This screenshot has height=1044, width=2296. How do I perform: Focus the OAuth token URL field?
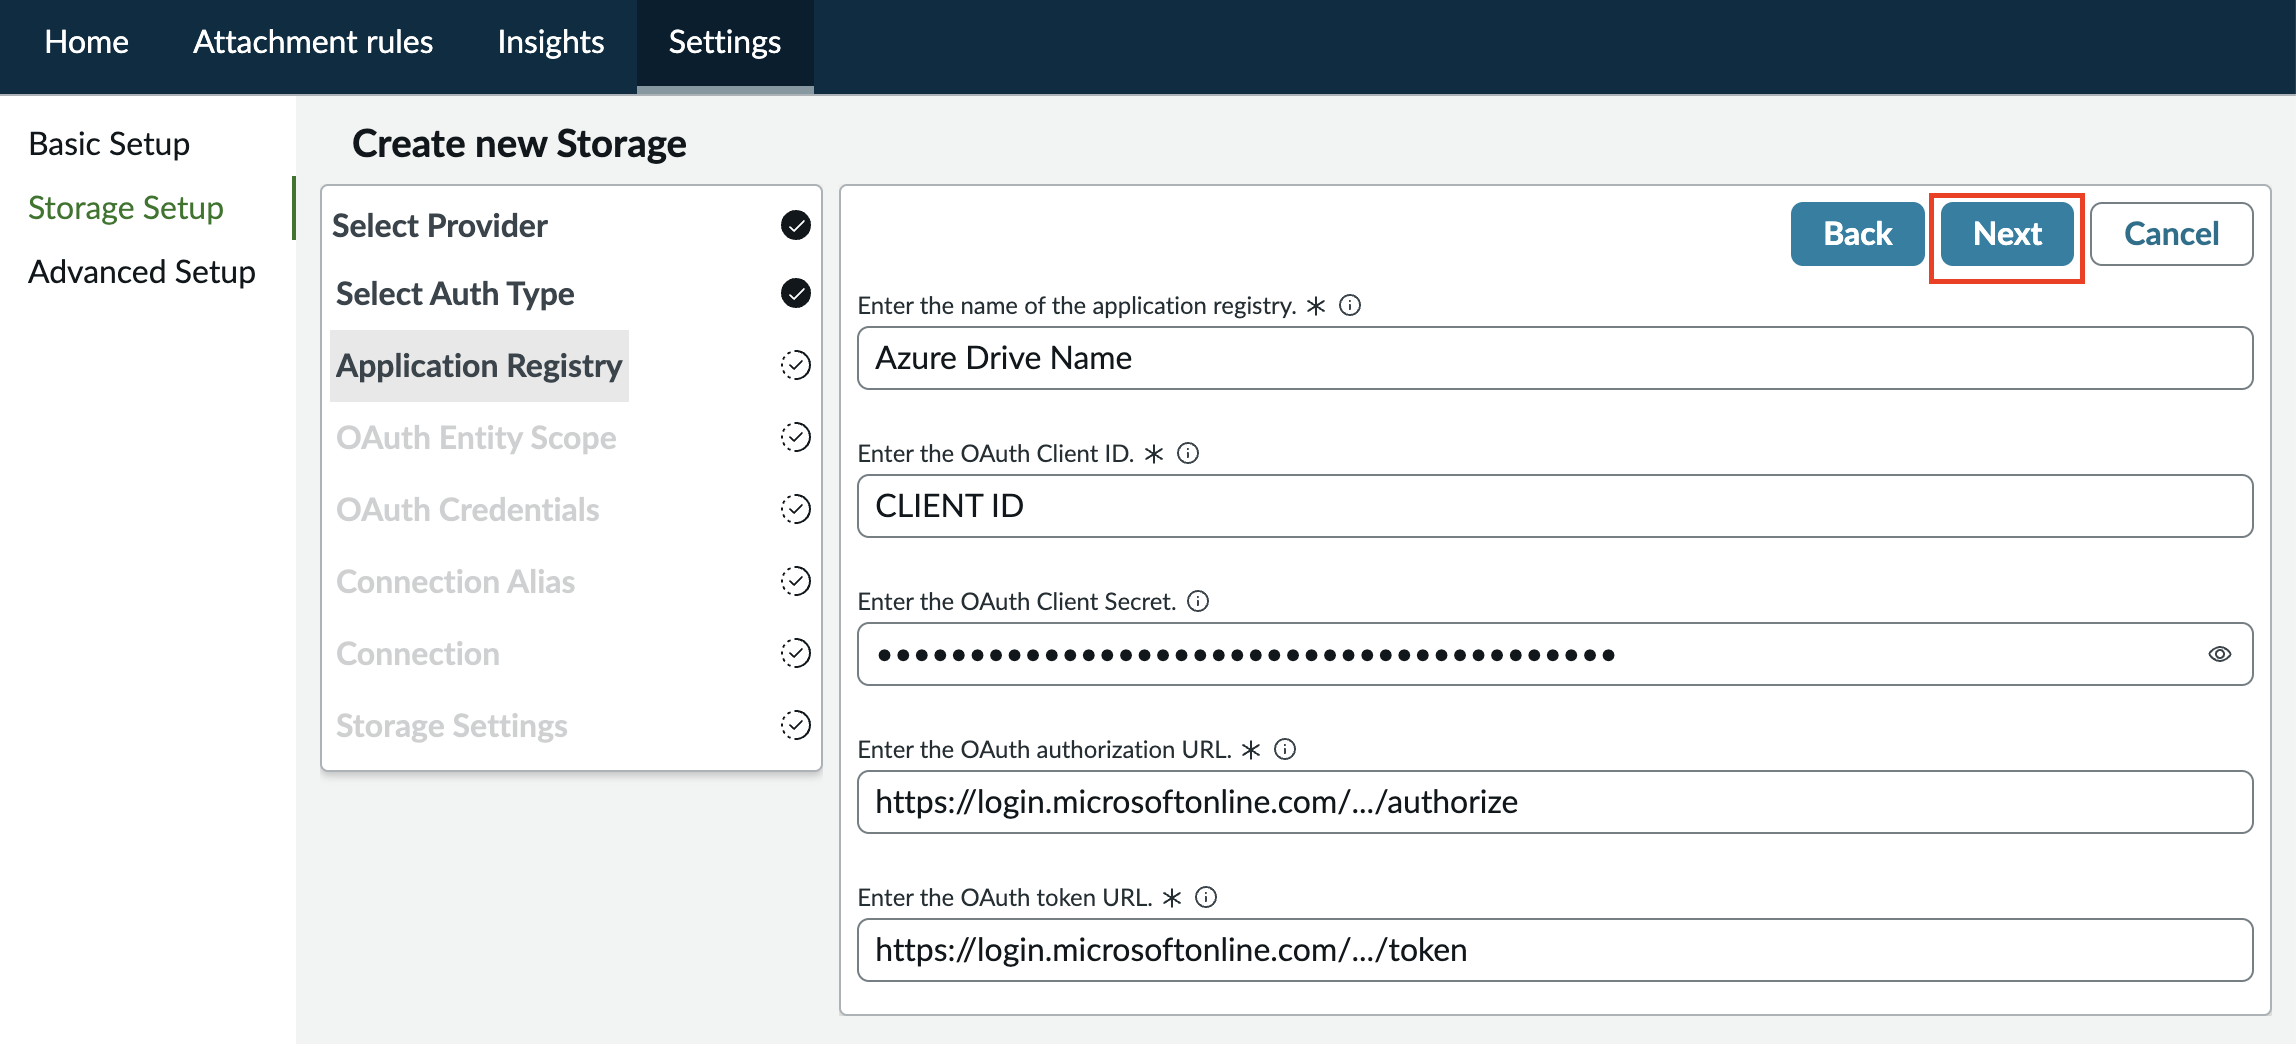(x=1555, y=950)
